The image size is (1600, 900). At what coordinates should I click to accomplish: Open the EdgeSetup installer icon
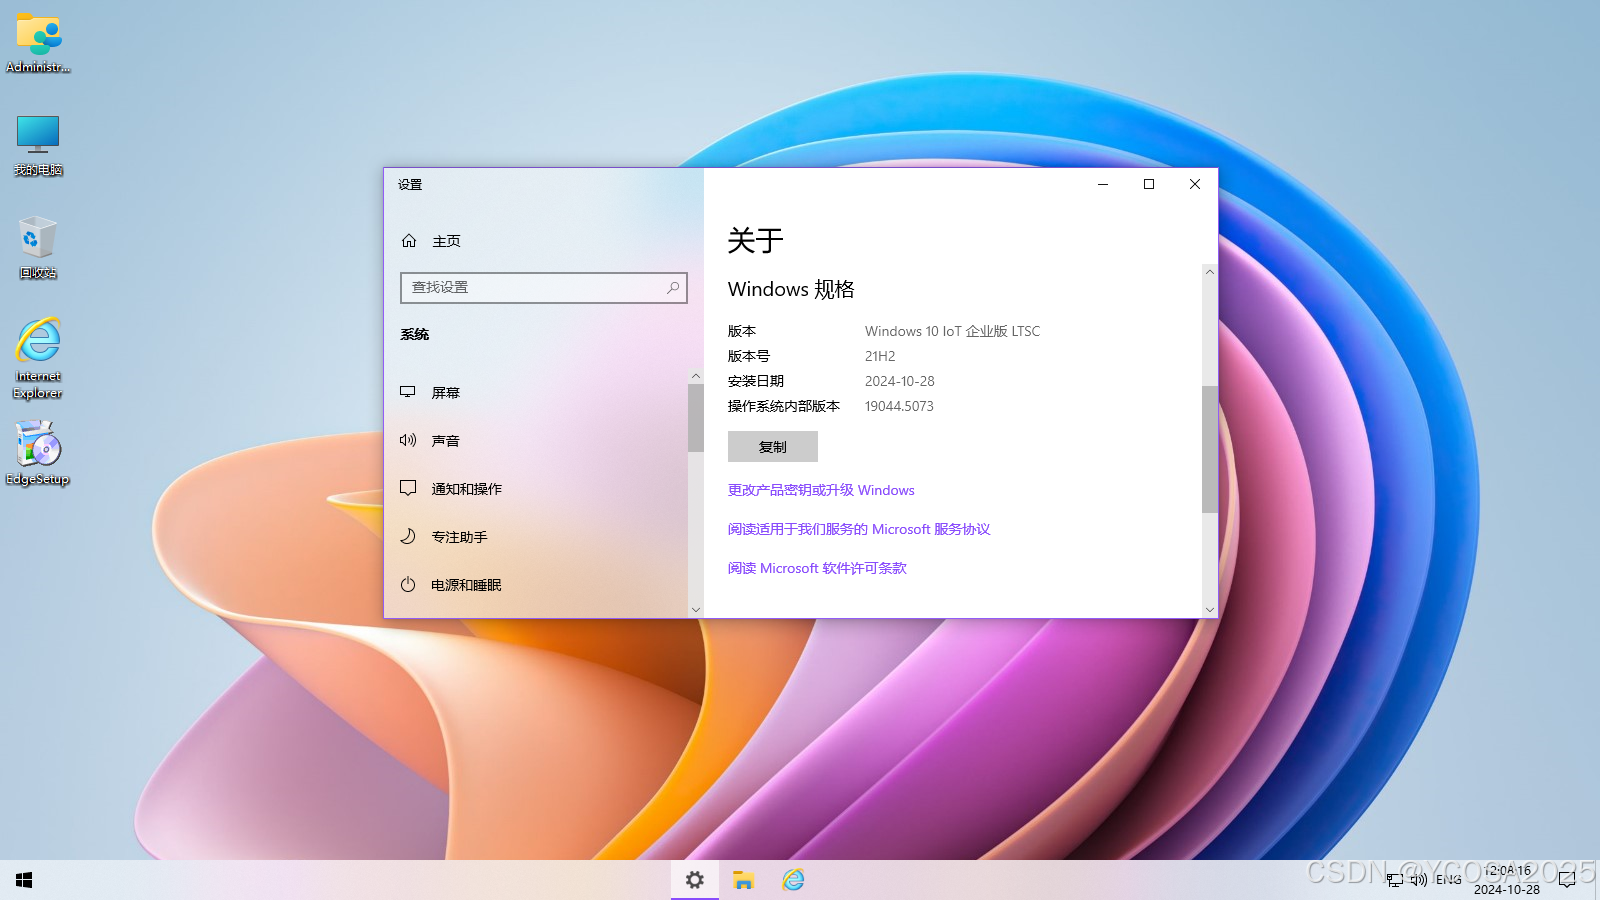(38, 453)
